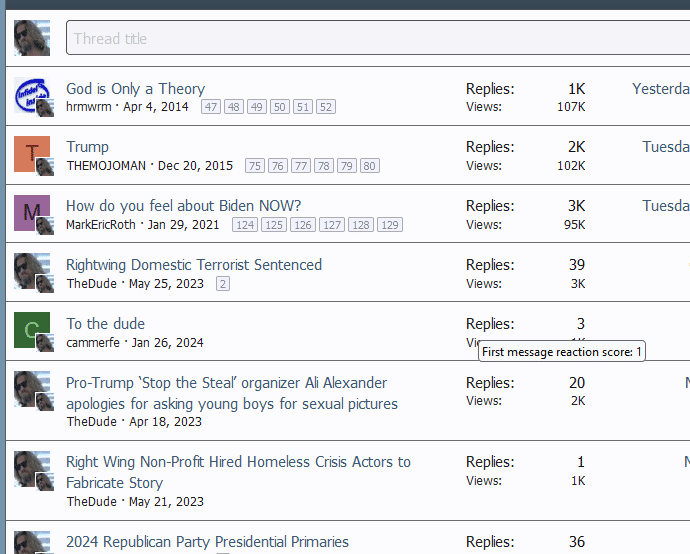Click MarkEricRoth's purple M avatar

[31, 213]
